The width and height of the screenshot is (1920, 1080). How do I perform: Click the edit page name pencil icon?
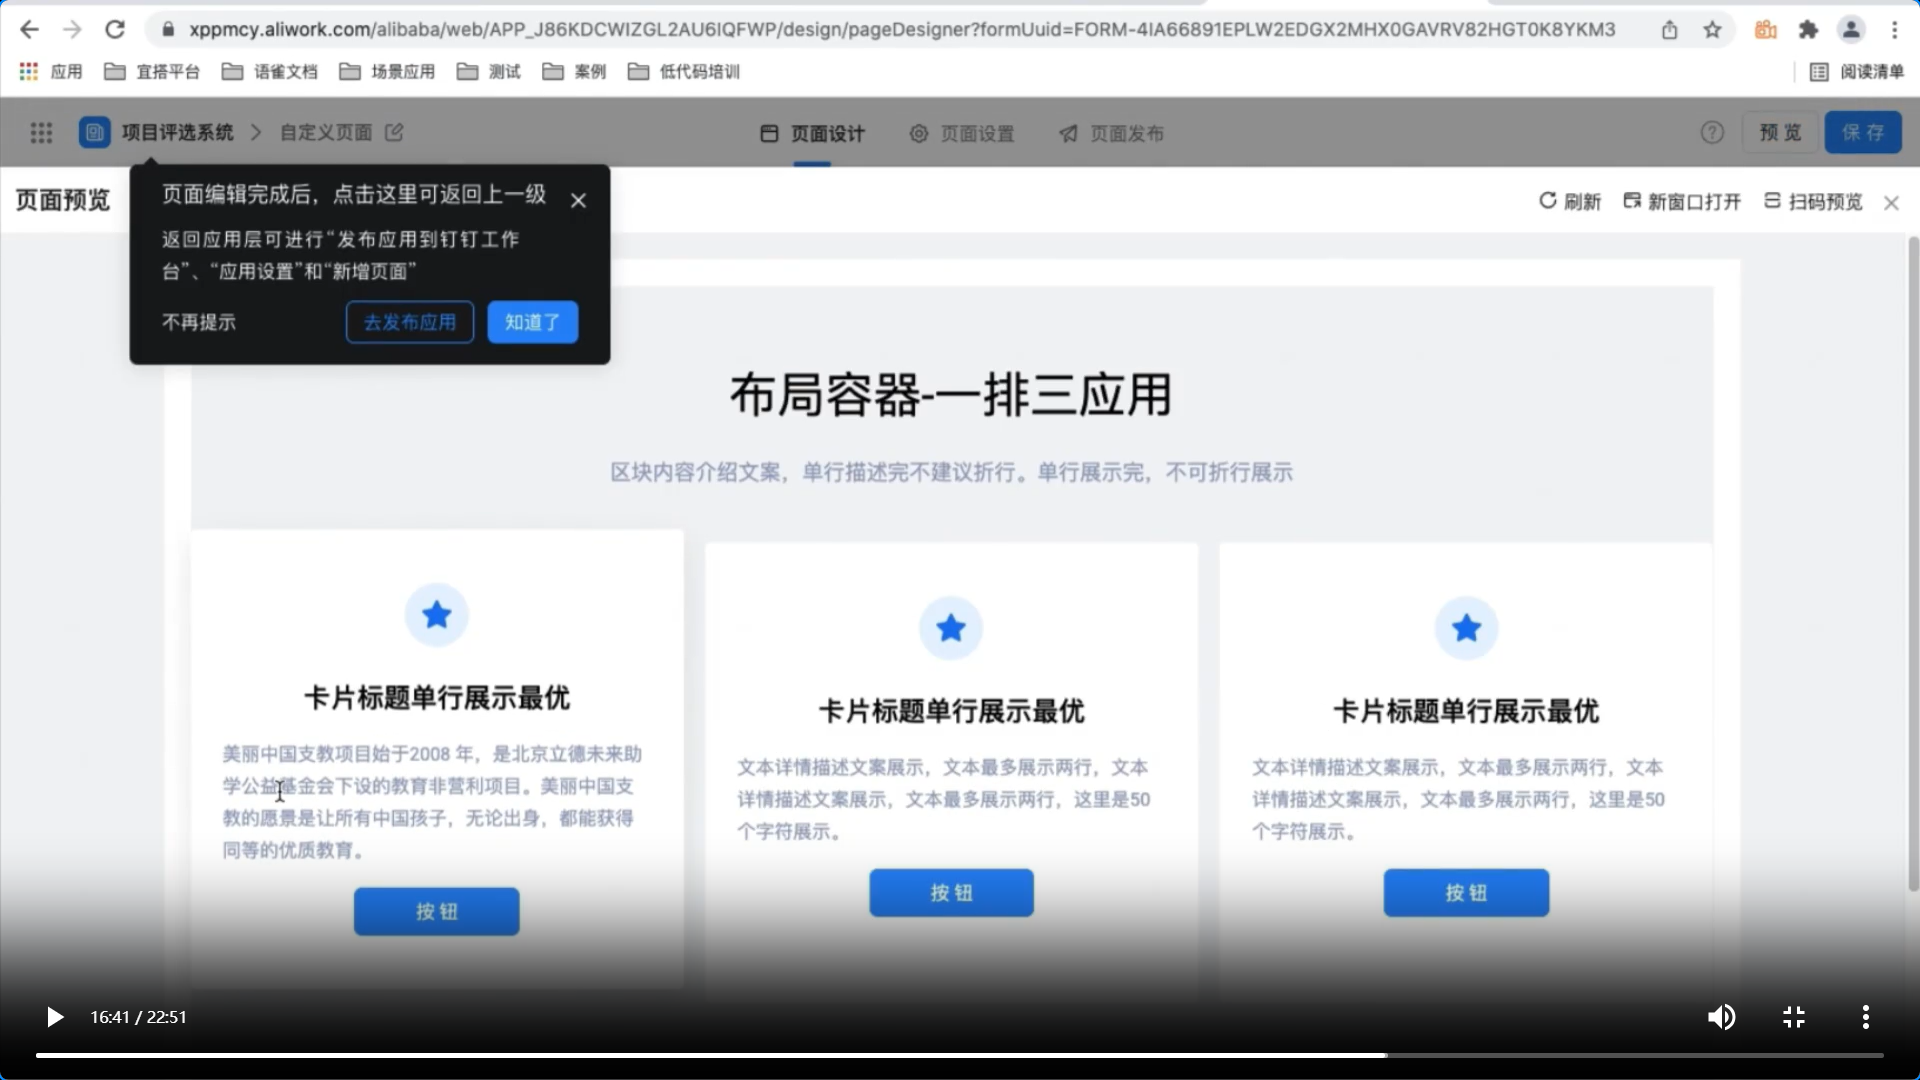click(x=394, y=133)
